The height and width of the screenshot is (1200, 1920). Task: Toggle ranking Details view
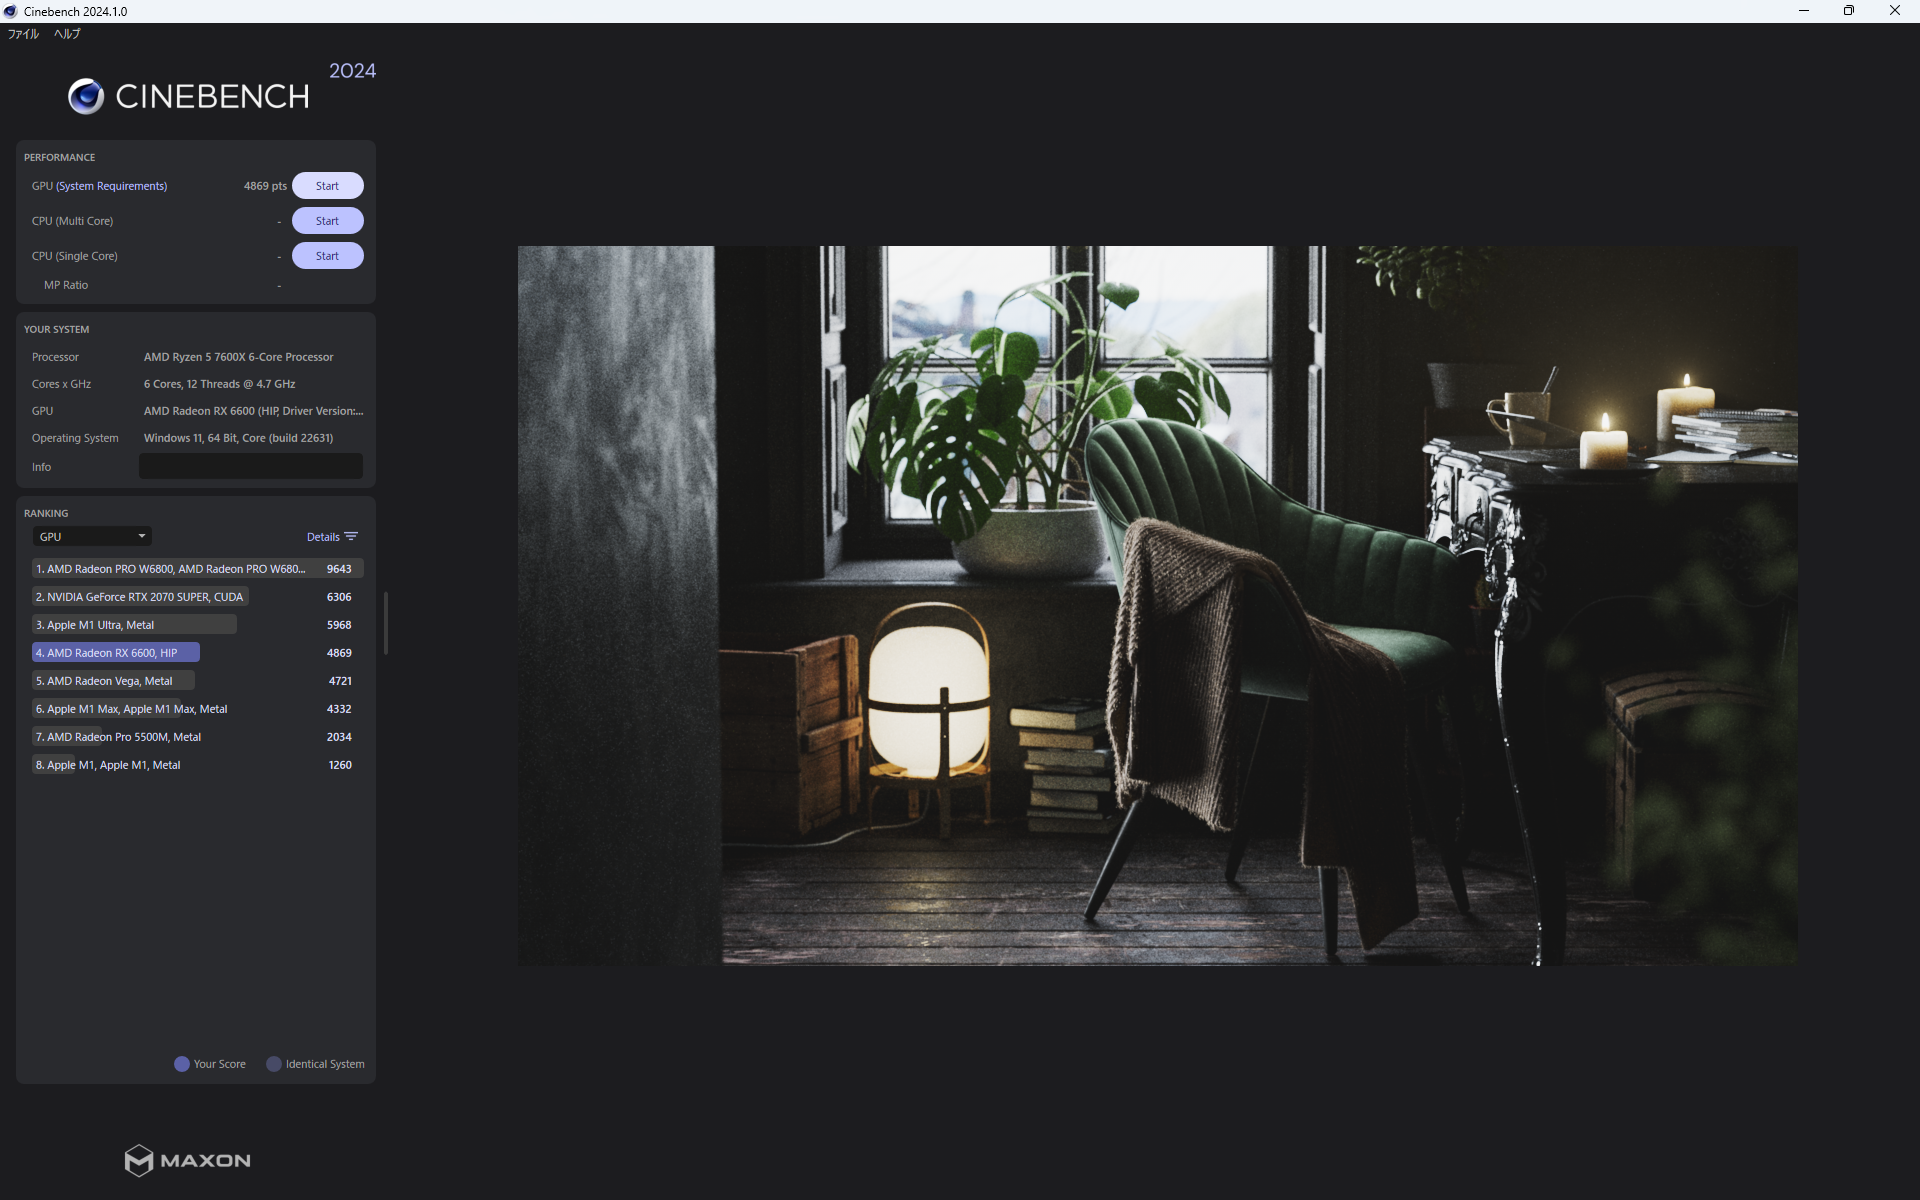[x=332, y=537]
